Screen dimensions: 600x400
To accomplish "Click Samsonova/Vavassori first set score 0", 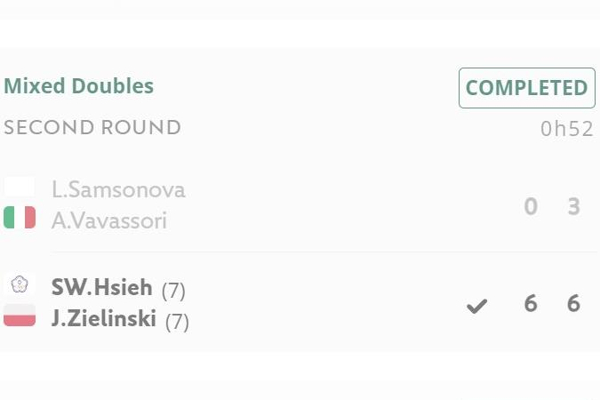I will tap(531, 206).
